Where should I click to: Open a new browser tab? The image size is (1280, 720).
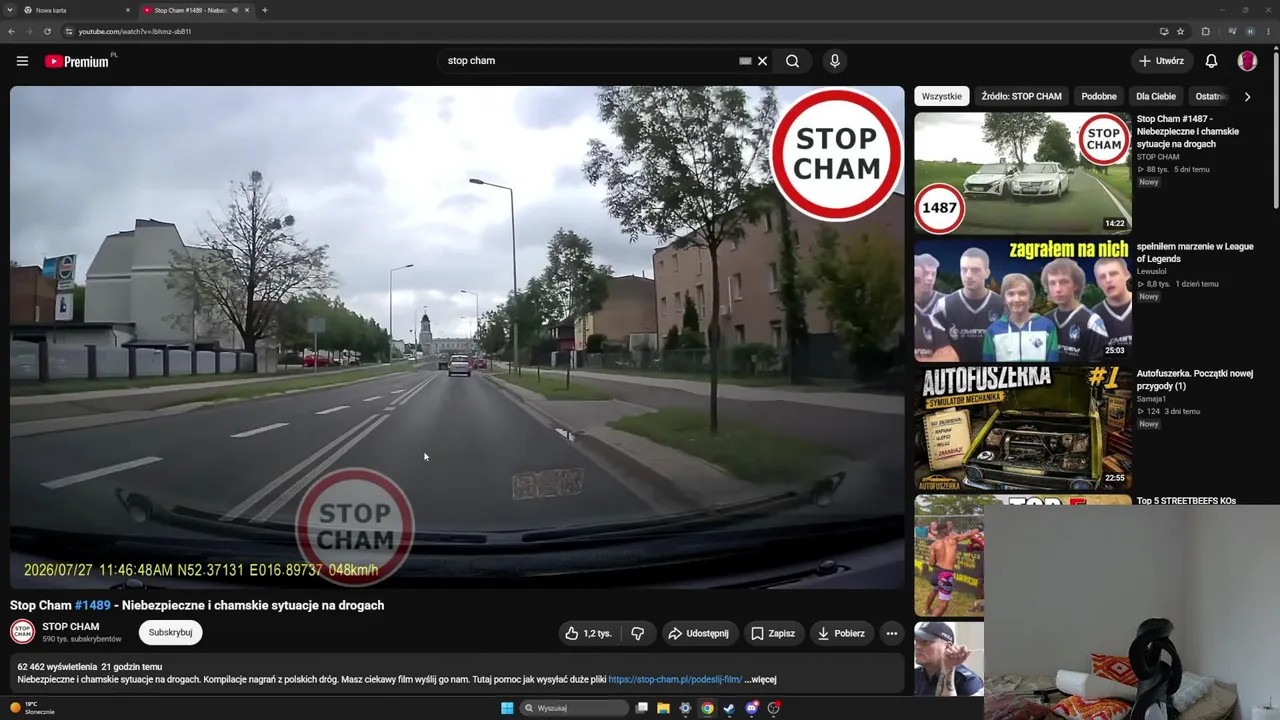[x=264, y=10]
